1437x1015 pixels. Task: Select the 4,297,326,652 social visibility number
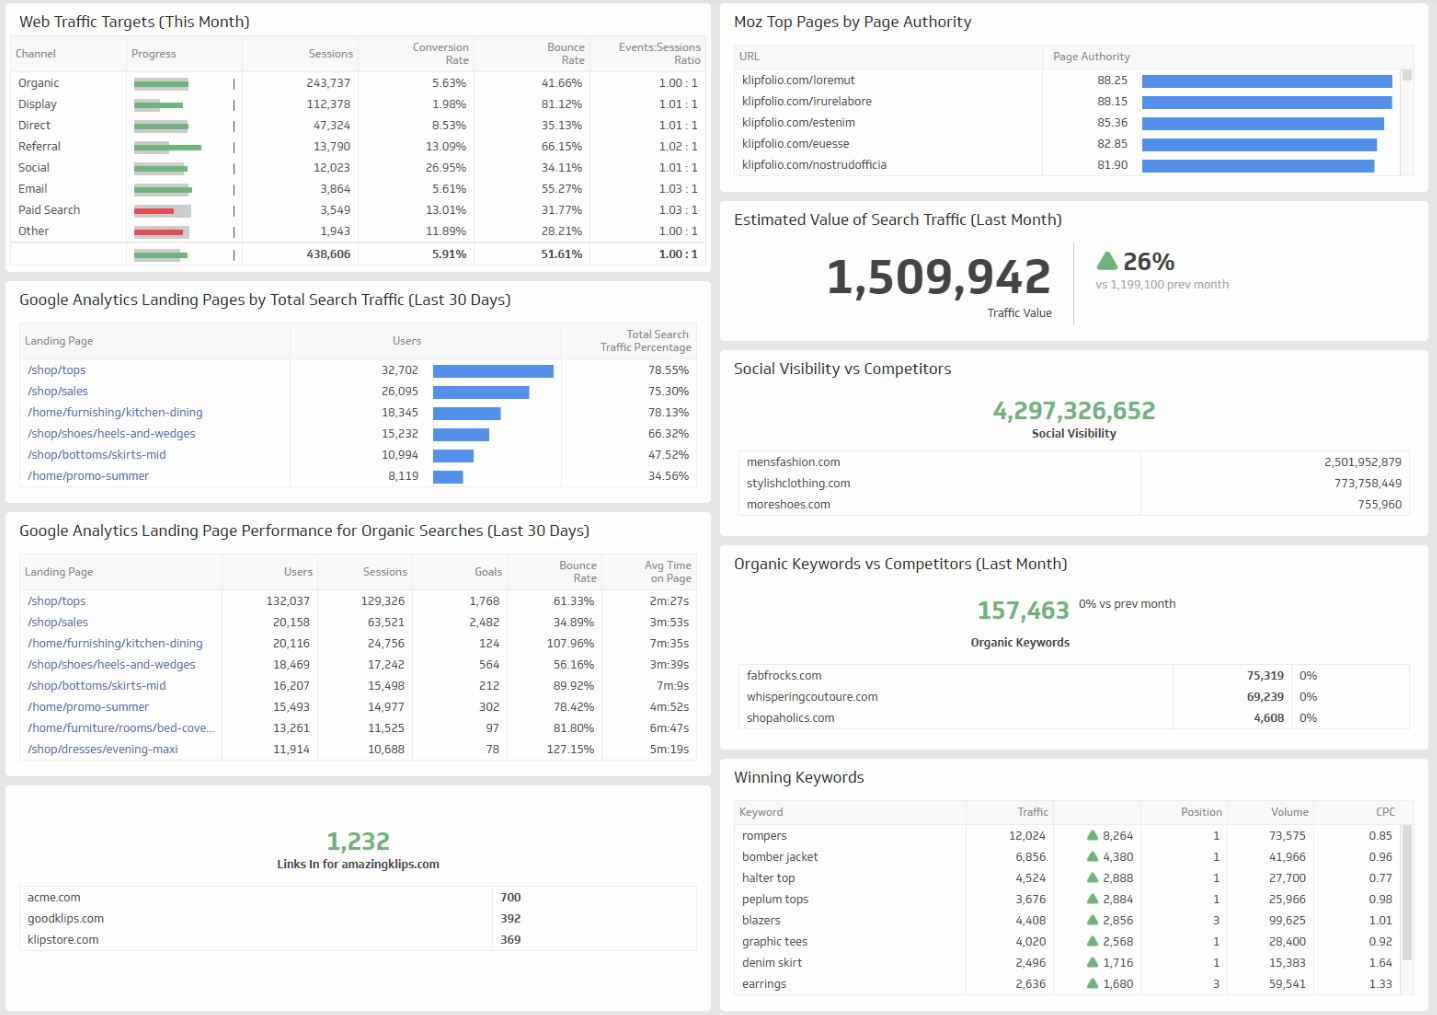(1073, 411)
